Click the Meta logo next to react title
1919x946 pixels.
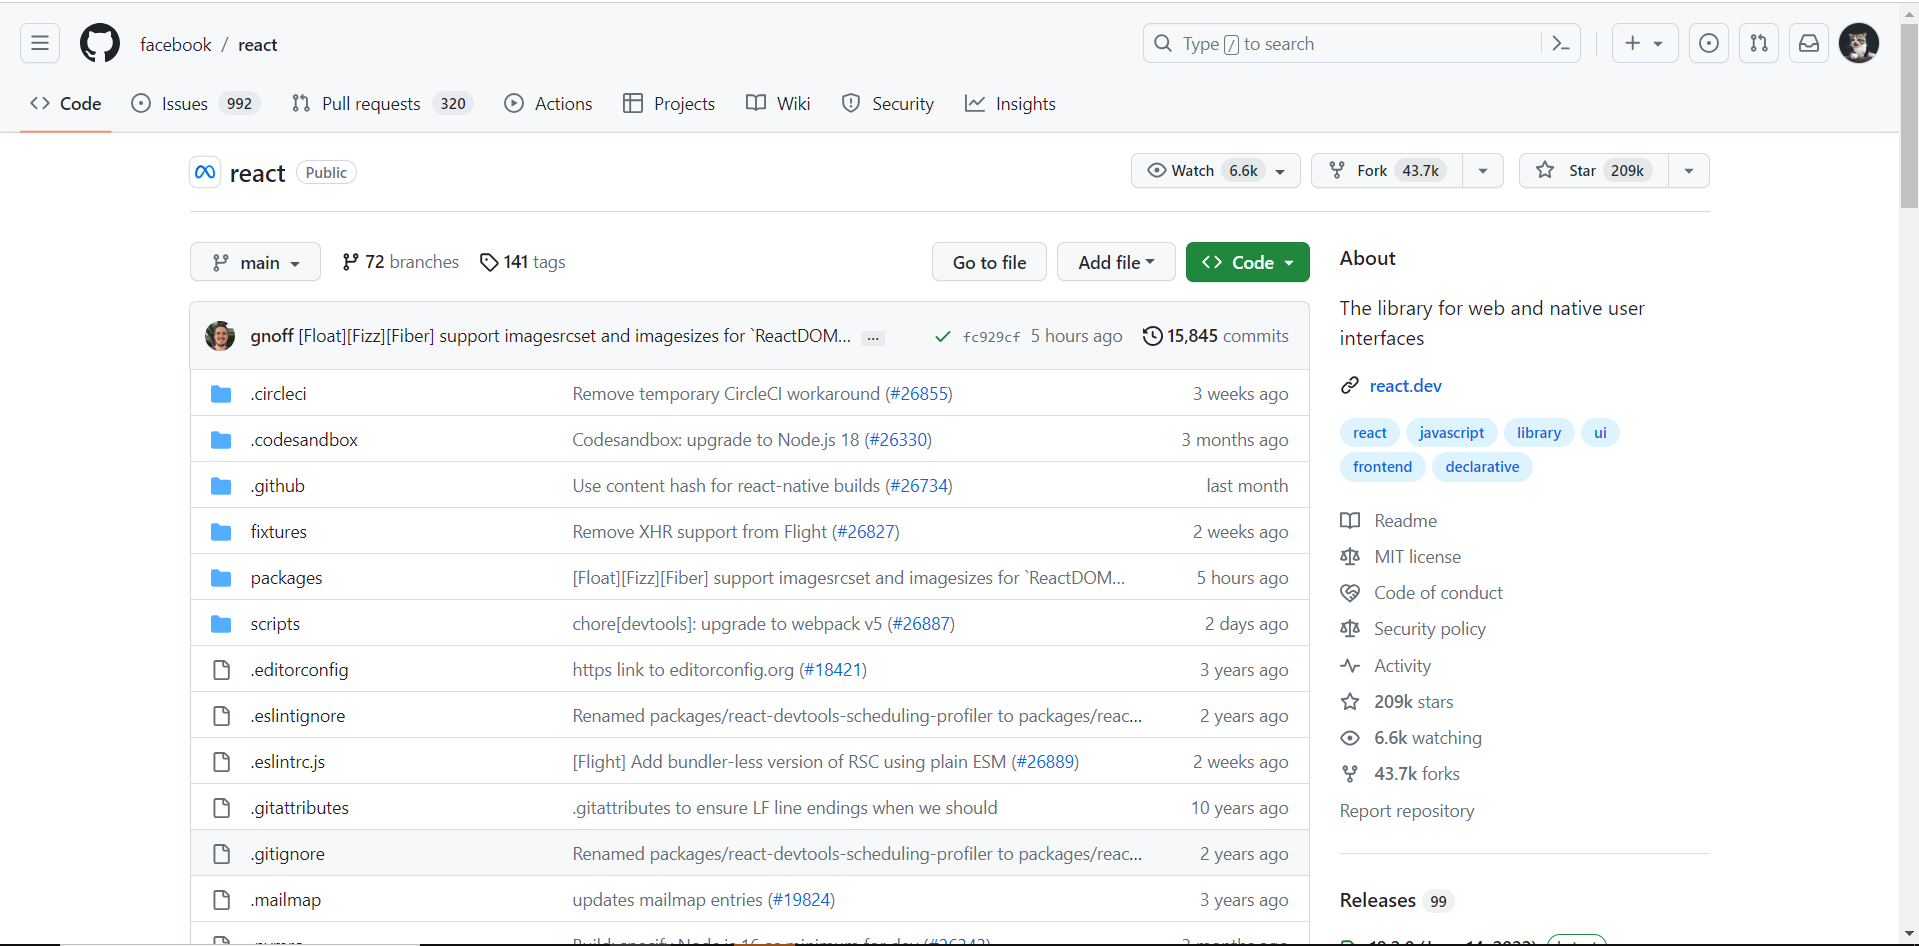point(205,172)
